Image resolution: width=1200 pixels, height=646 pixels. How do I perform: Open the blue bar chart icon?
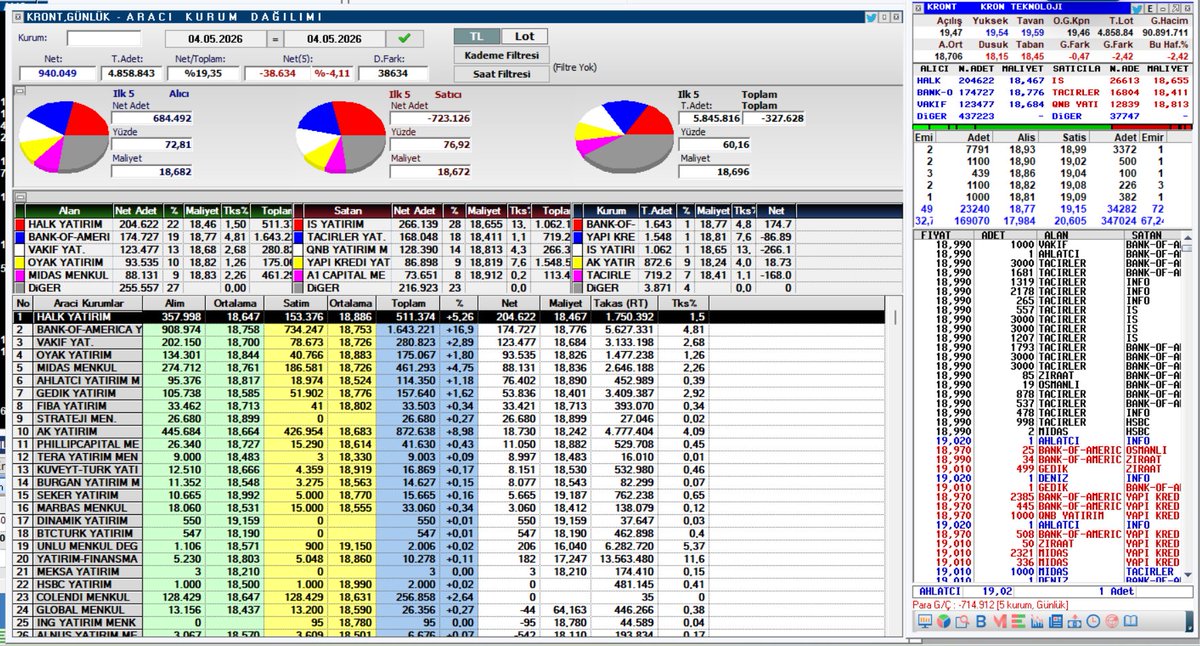[x=1037, y=621]
